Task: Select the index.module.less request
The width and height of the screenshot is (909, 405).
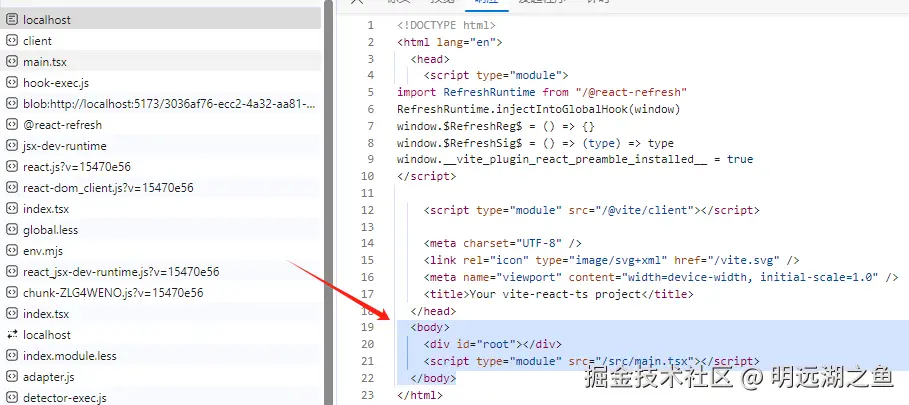Action: (161, 356)
